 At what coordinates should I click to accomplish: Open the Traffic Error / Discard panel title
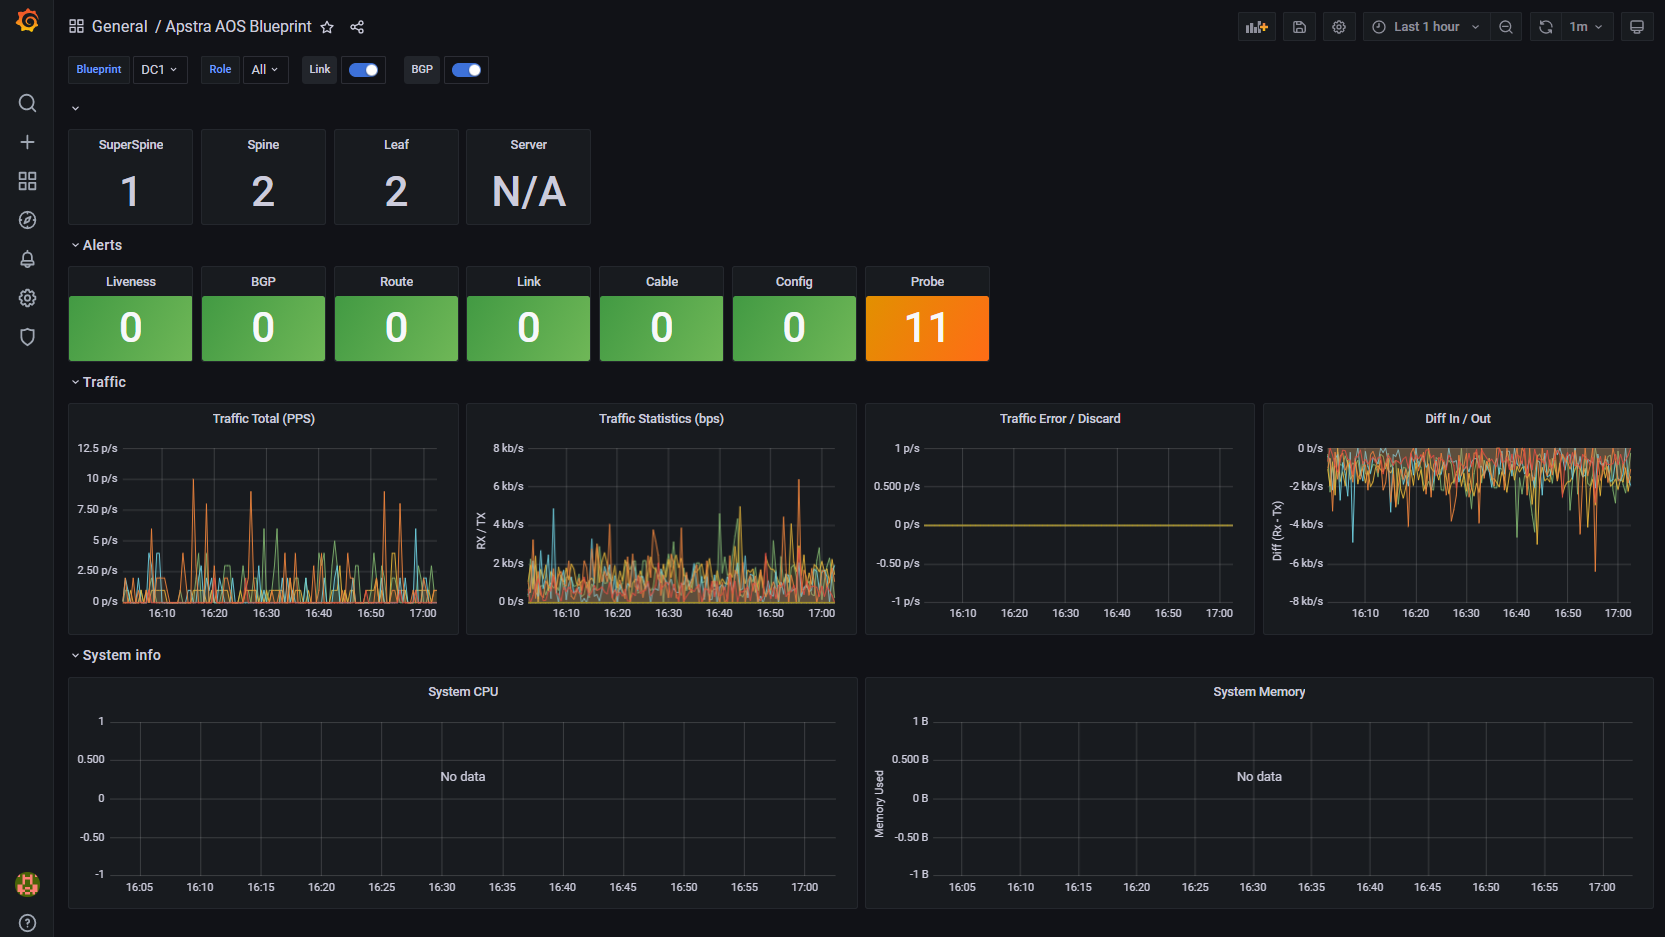tap(1060, 419)
